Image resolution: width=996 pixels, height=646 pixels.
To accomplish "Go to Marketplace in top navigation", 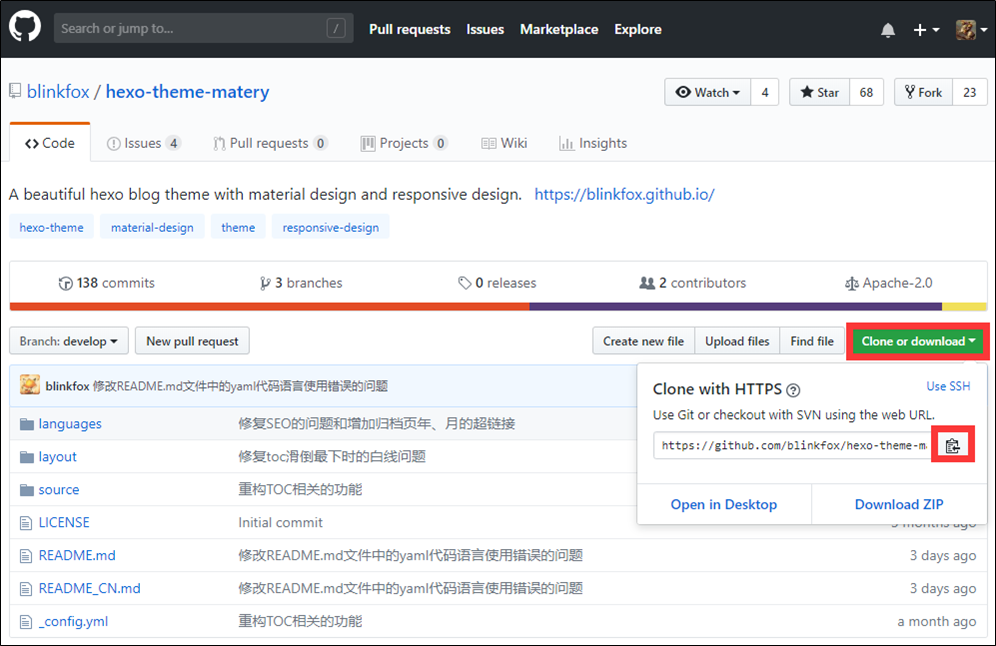I will 559,29.
